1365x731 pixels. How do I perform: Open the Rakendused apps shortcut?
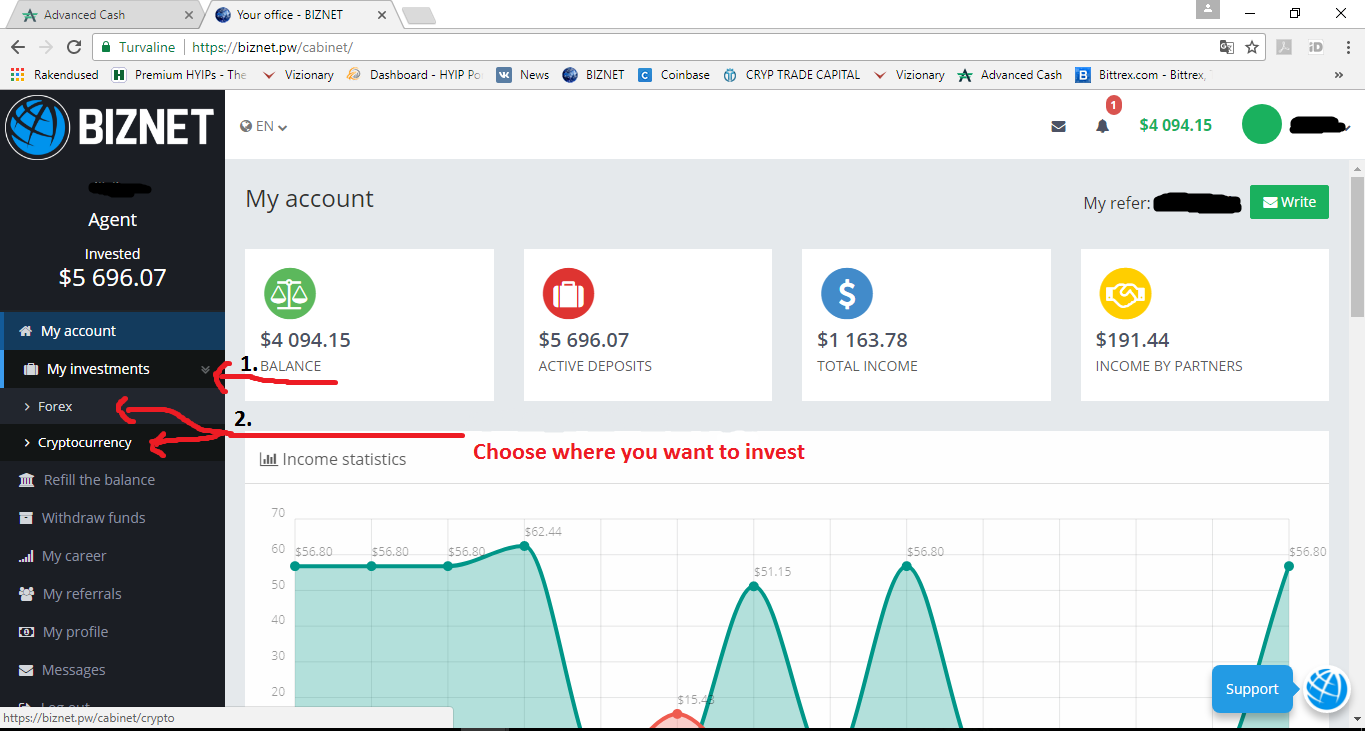tap(54, 75)
